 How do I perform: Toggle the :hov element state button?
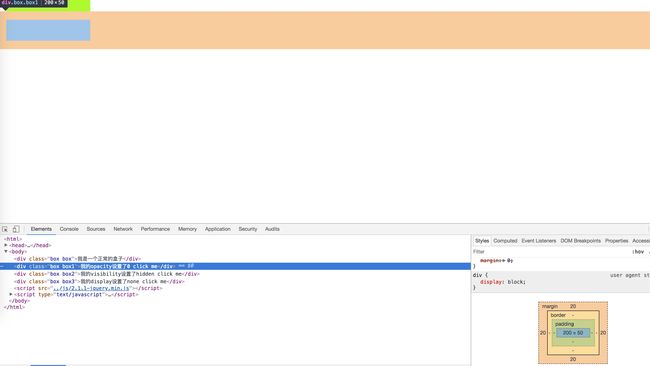click(x=638, y=252)
